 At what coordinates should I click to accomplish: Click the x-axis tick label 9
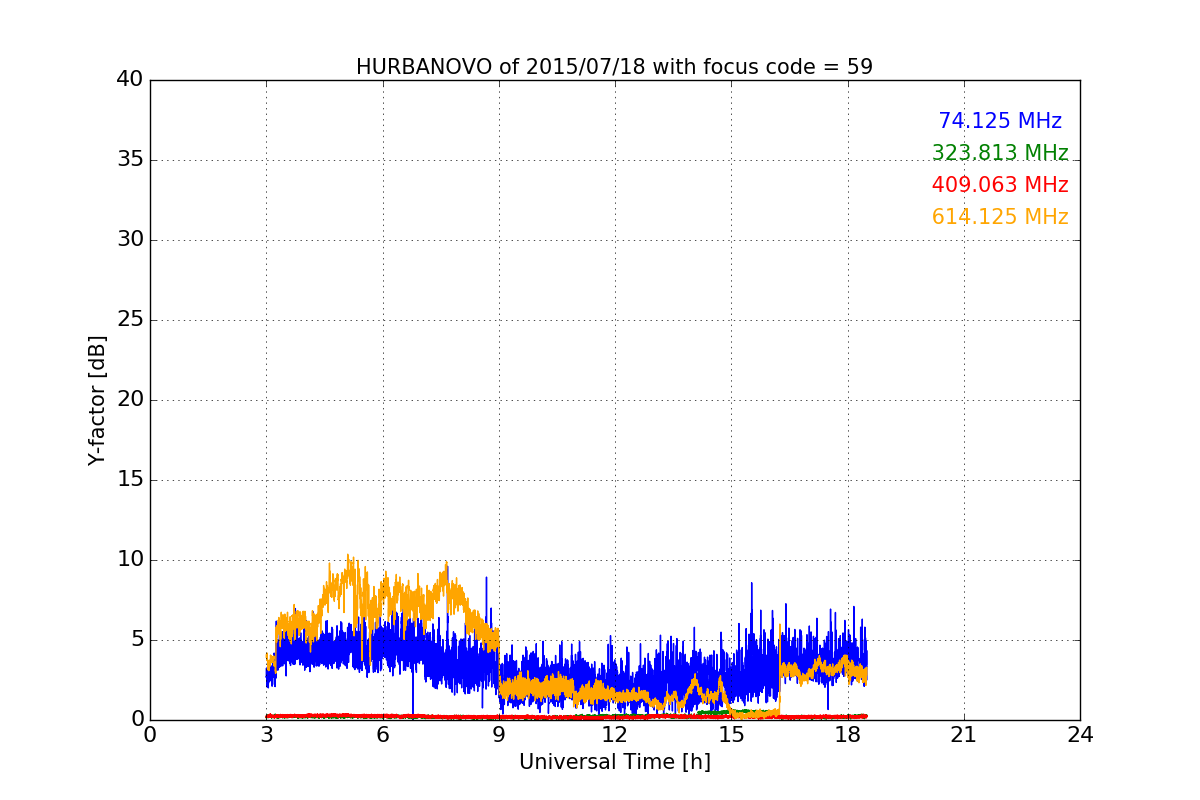(499, 735)
